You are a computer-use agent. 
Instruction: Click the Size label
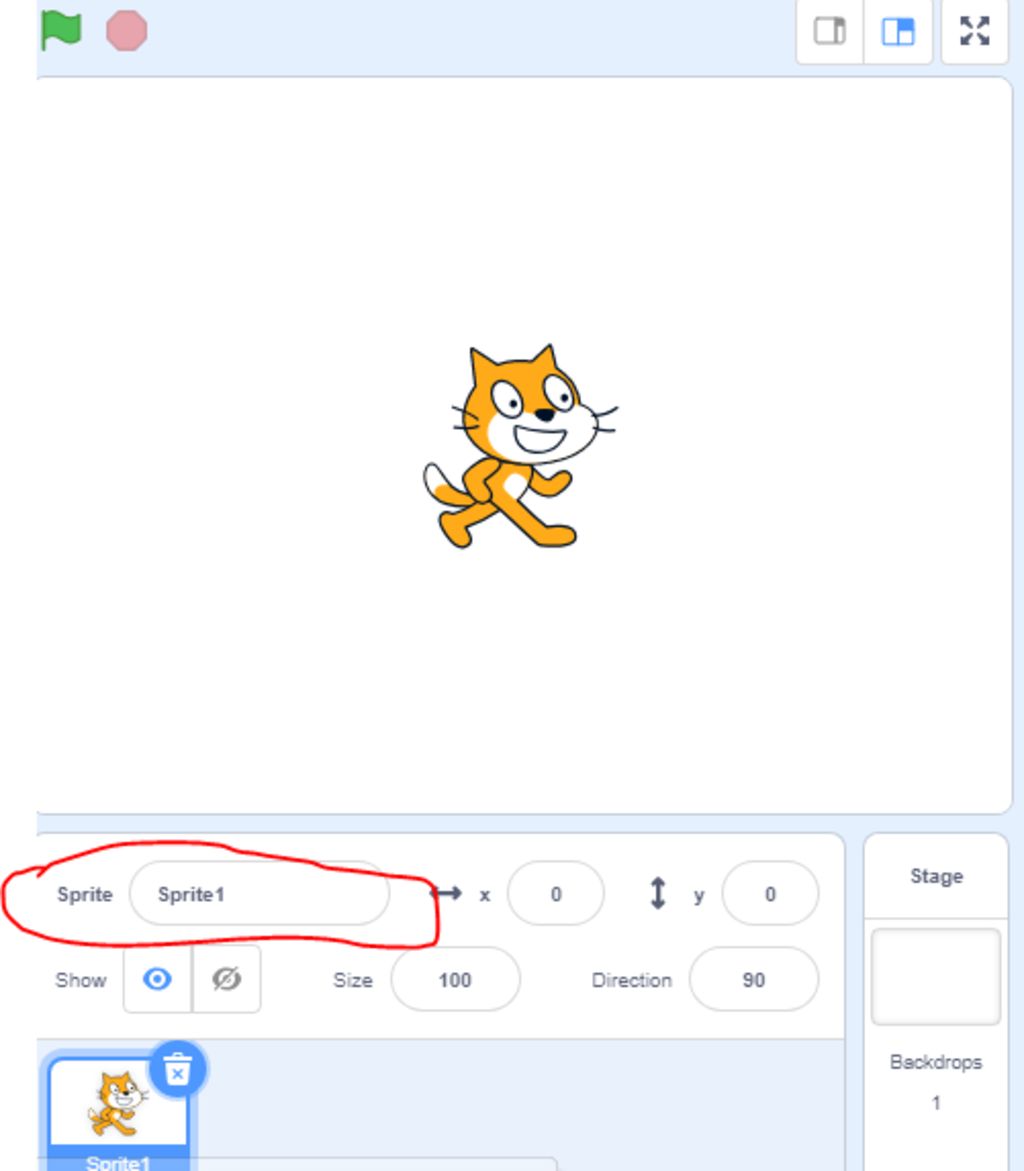353,980
